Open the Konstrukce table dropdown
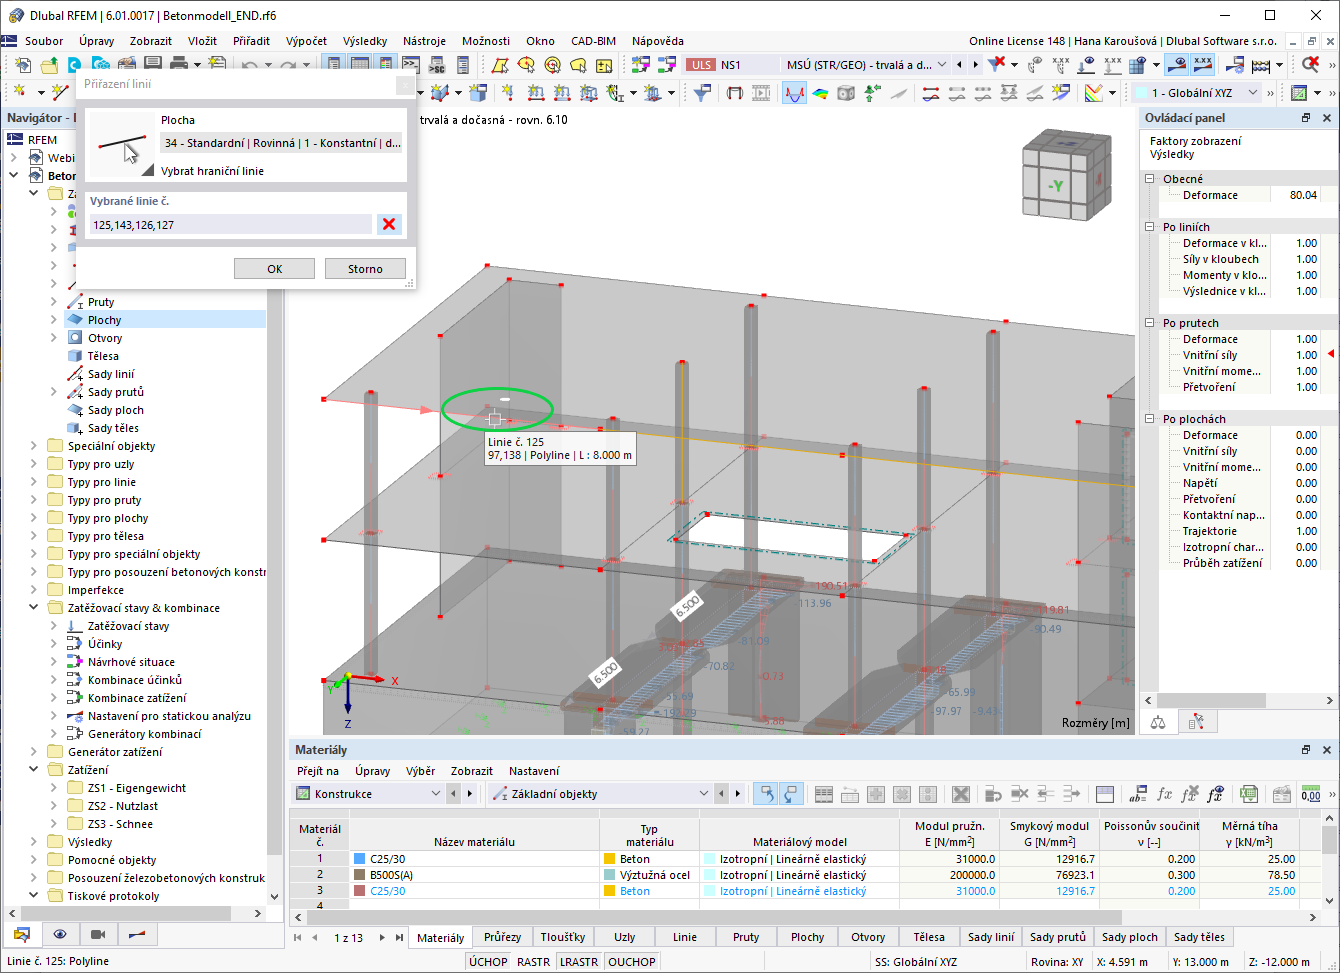 tap(437, 793)
